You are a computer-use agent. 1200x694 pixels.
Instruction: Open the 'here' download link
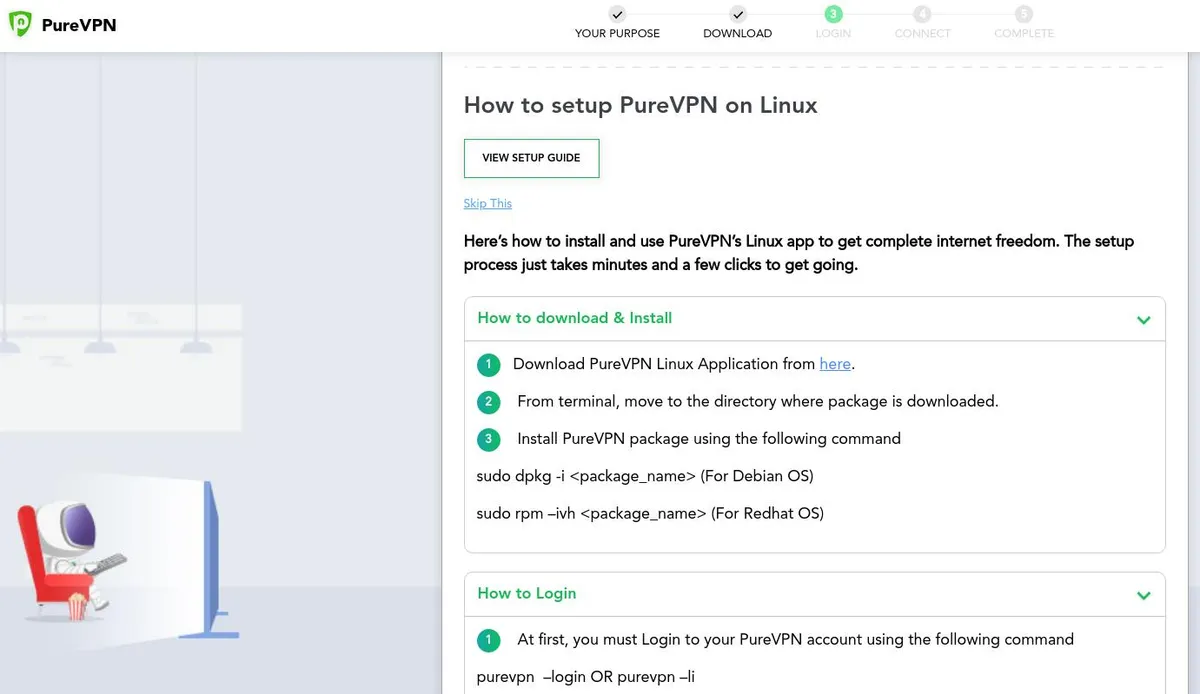point(835,364)
